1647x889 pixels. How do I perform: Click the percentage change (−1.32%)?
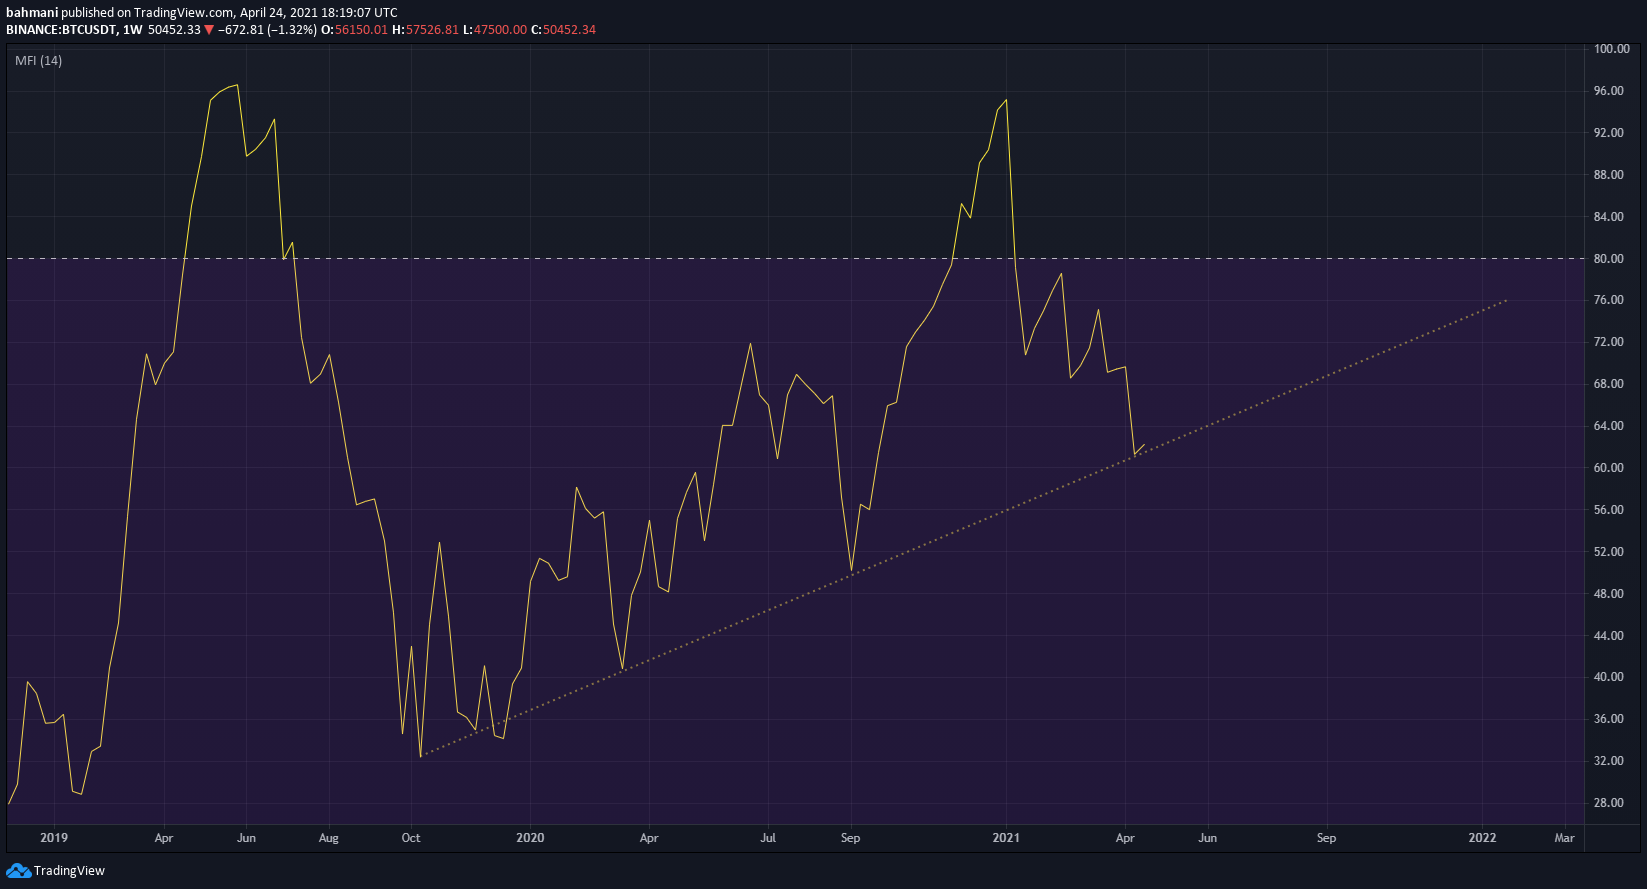click(x=292, y=29)
